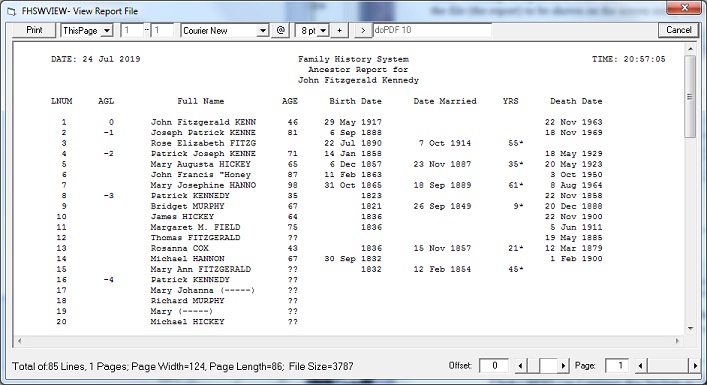Click 'Mary Ann FITZGERALD' entry
The image size is (707, 385).
[201, 269]
